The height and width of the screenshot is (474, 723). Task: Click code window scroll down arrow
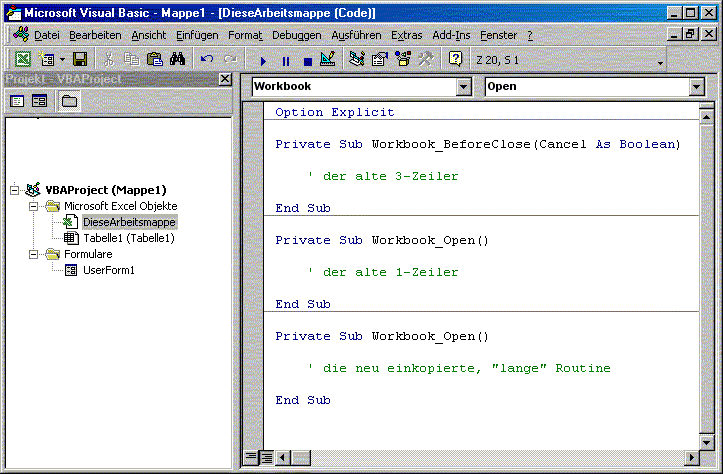tap(706, 443)
